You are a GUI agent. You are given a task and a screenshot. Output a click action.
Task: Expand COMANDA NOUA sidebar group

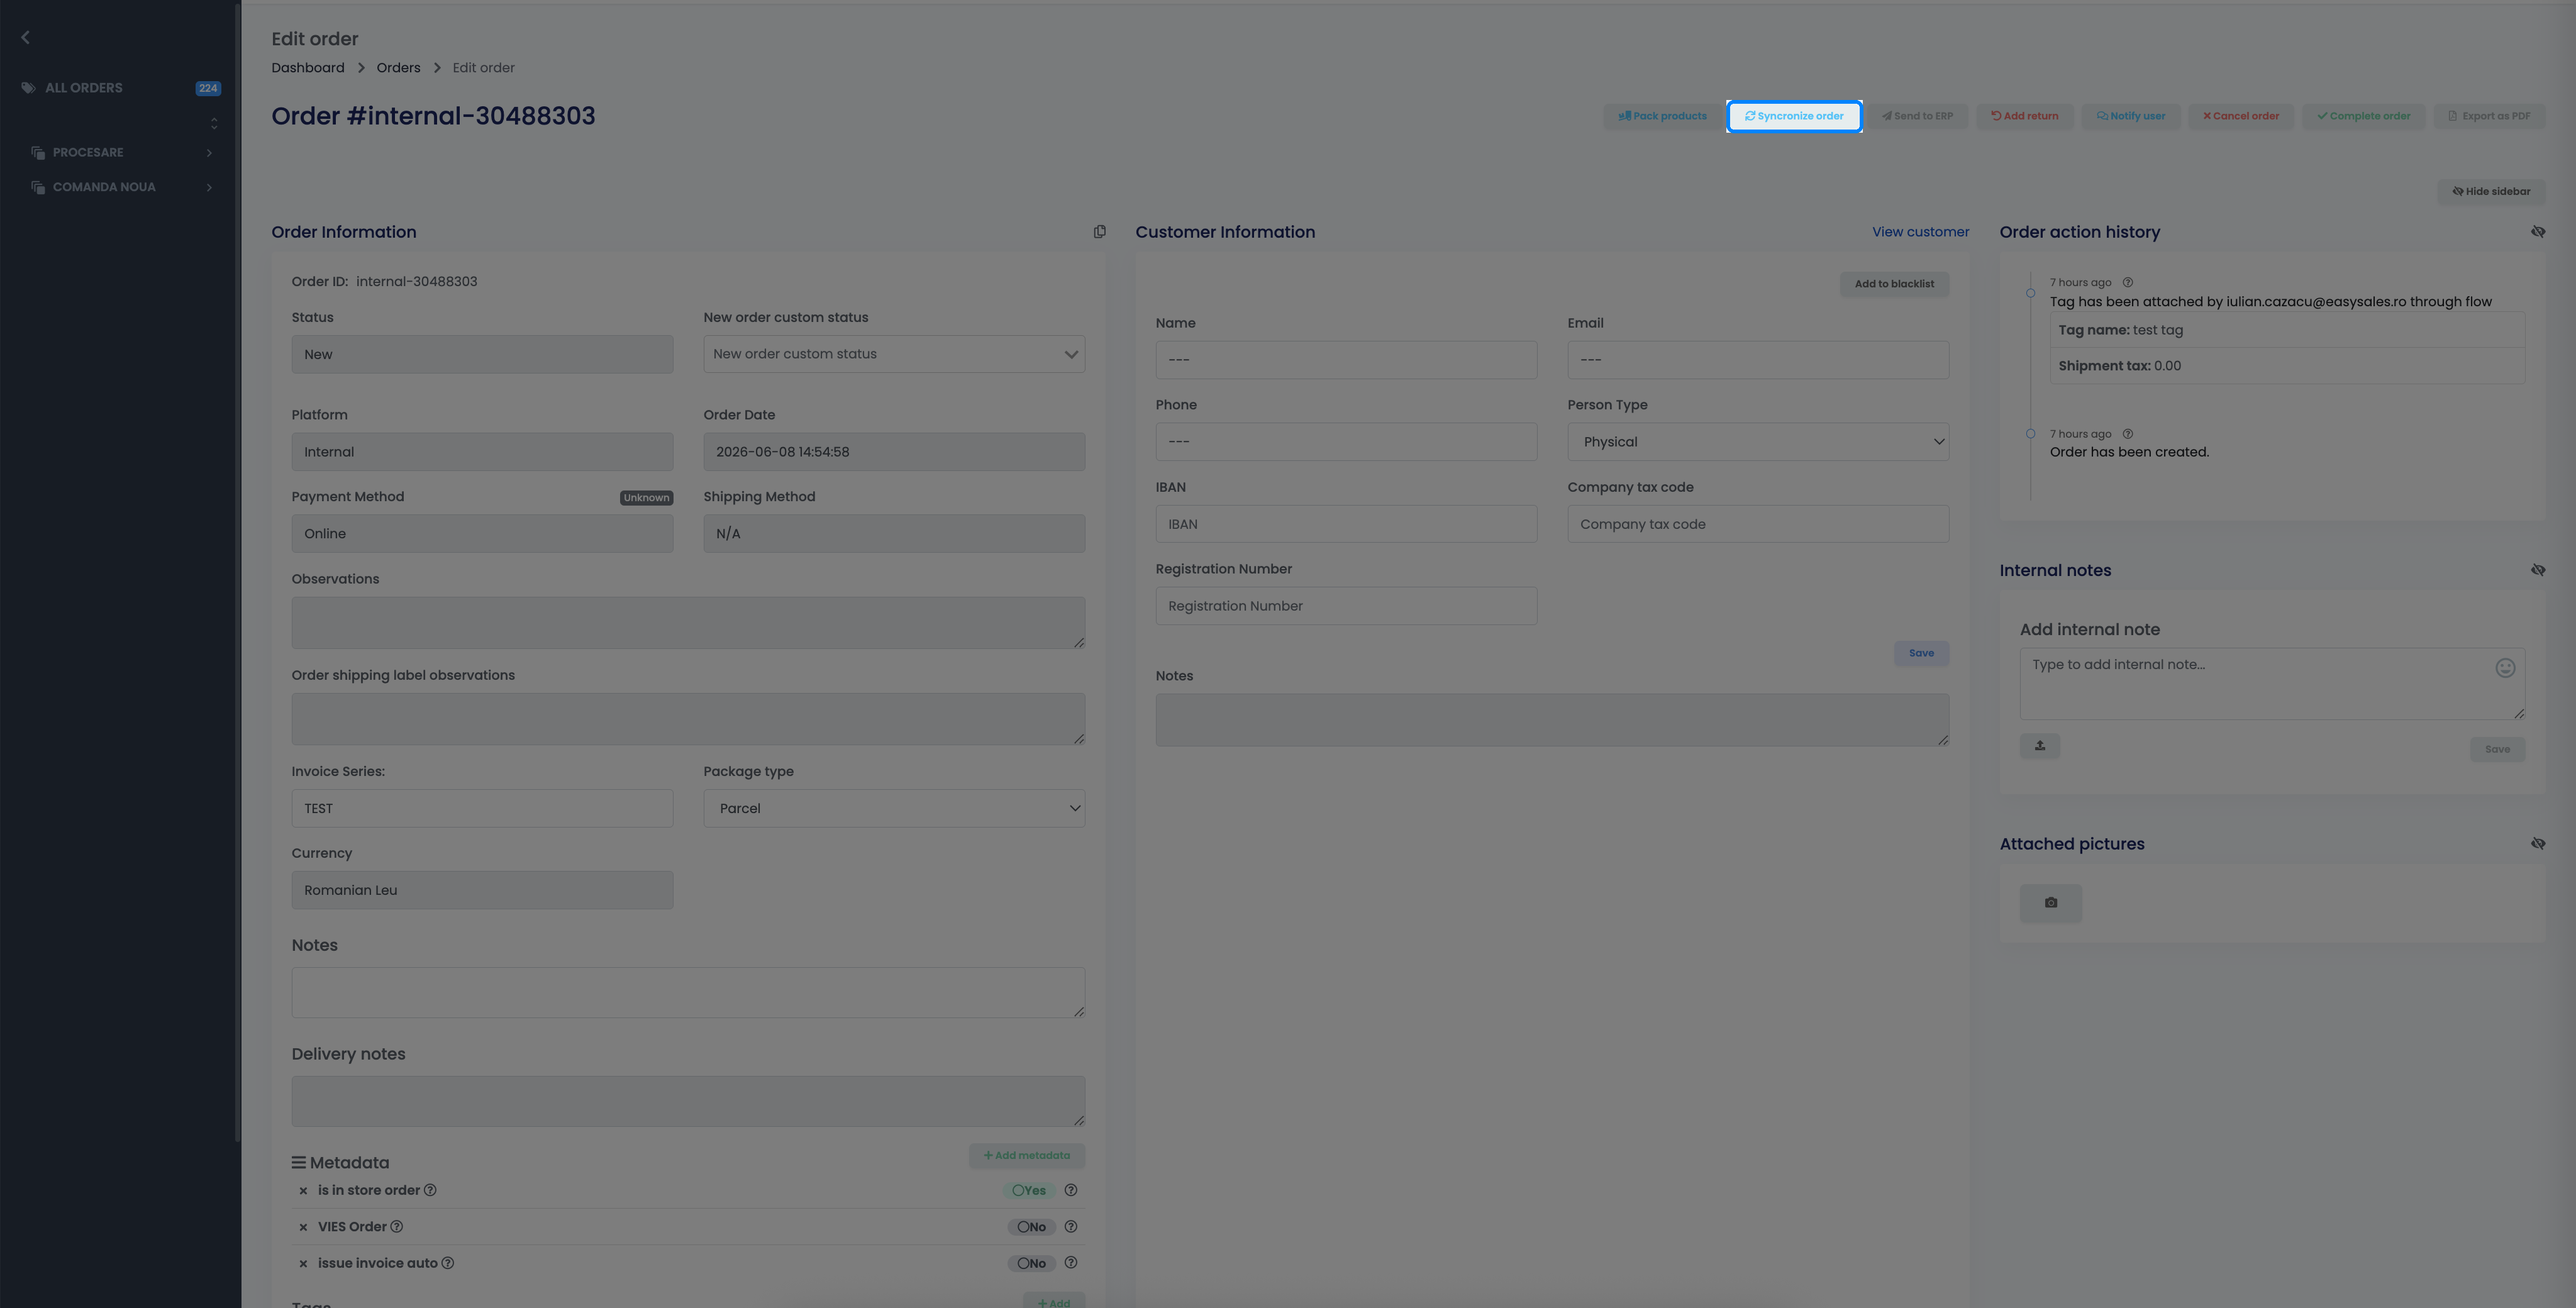(121, 187)
